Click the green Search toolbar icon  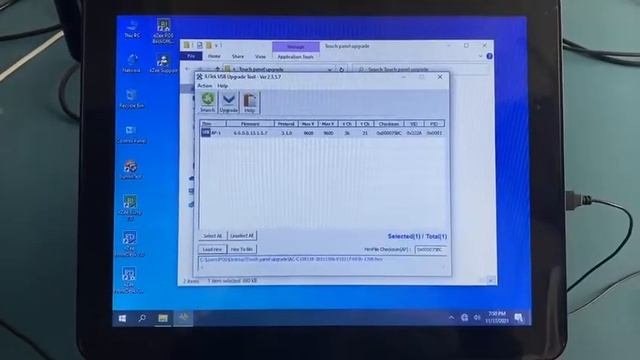click(x=208, y=102)
